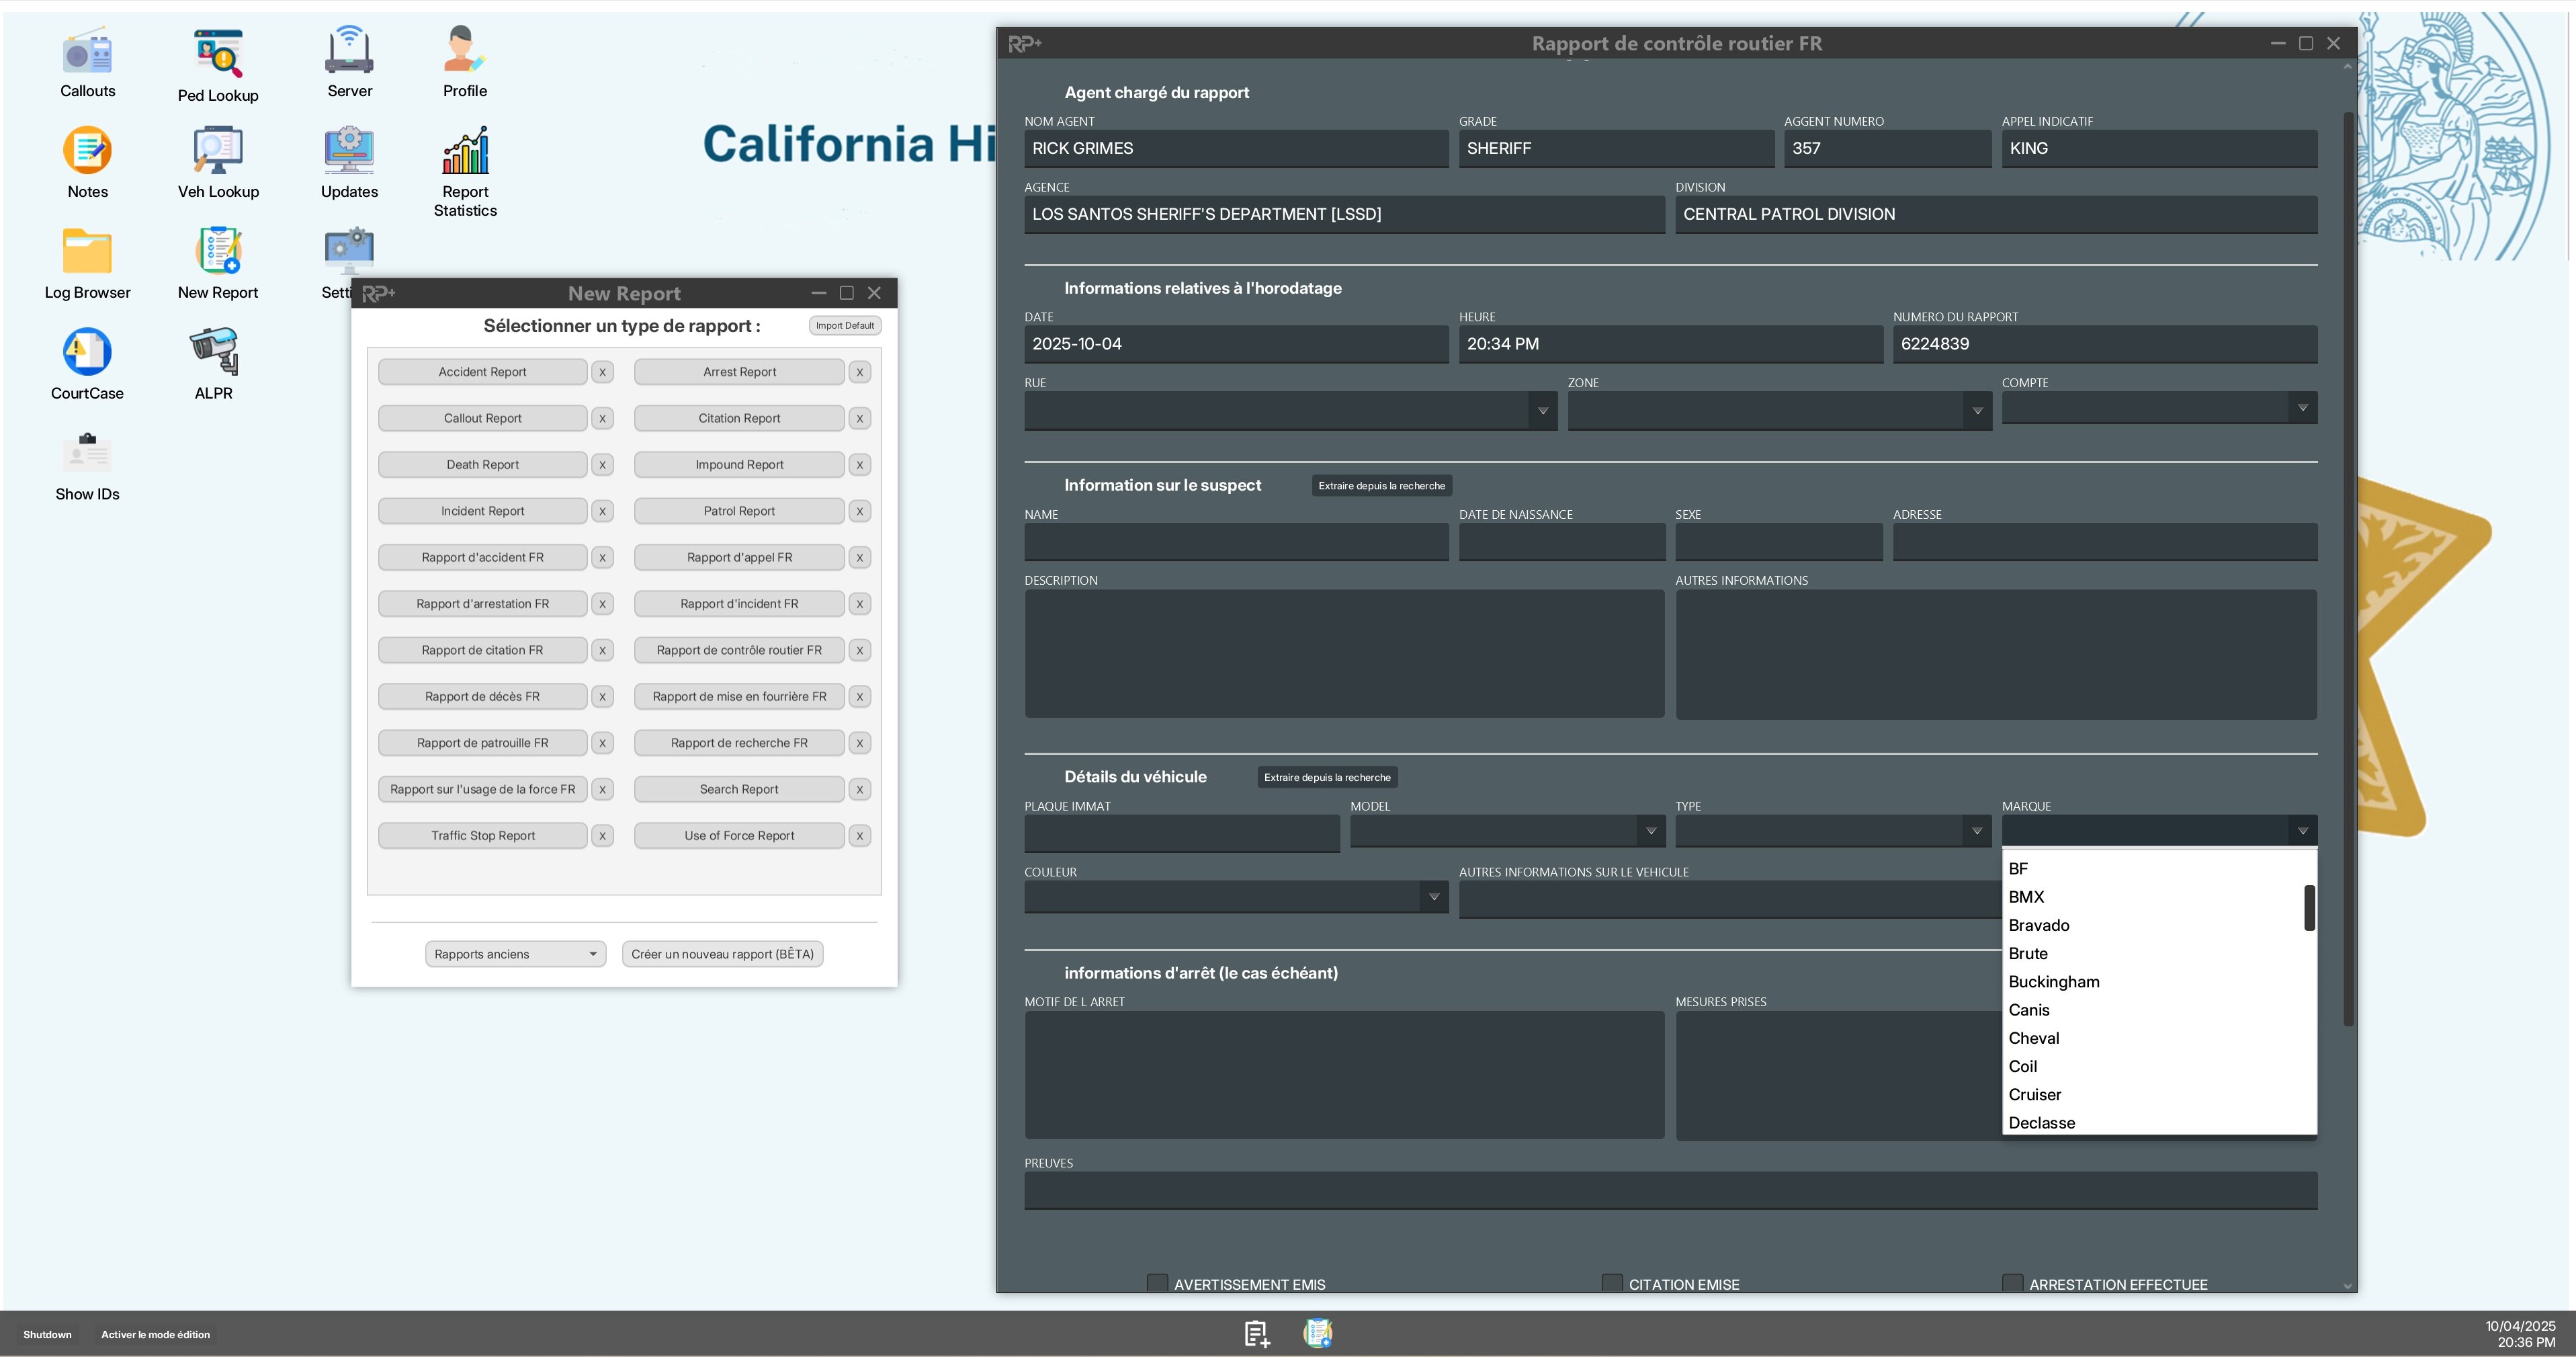Check the AVERTISSEMENT EMIS checkbox
Viewport: 2576px width, 1357px height.
pos(1157,1283)
